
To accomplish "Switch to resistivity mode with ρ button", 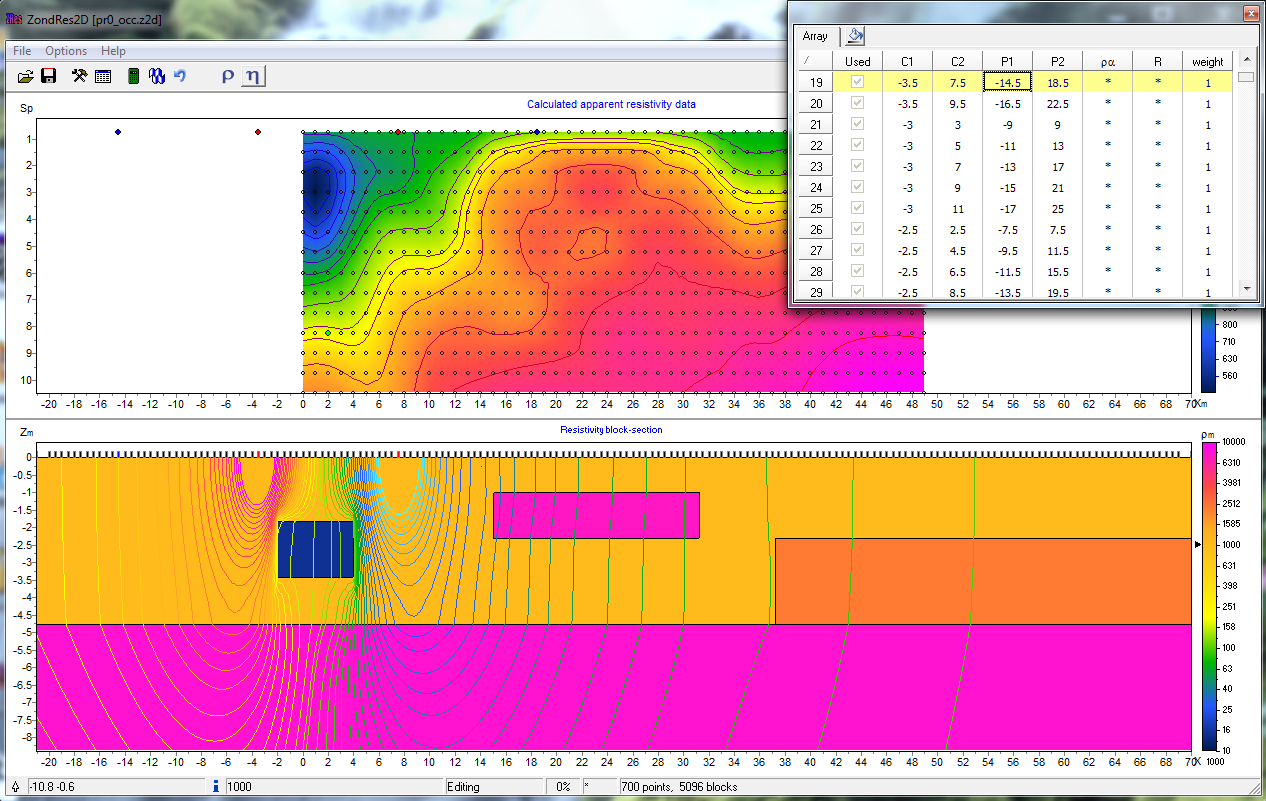I will point(227,76).
